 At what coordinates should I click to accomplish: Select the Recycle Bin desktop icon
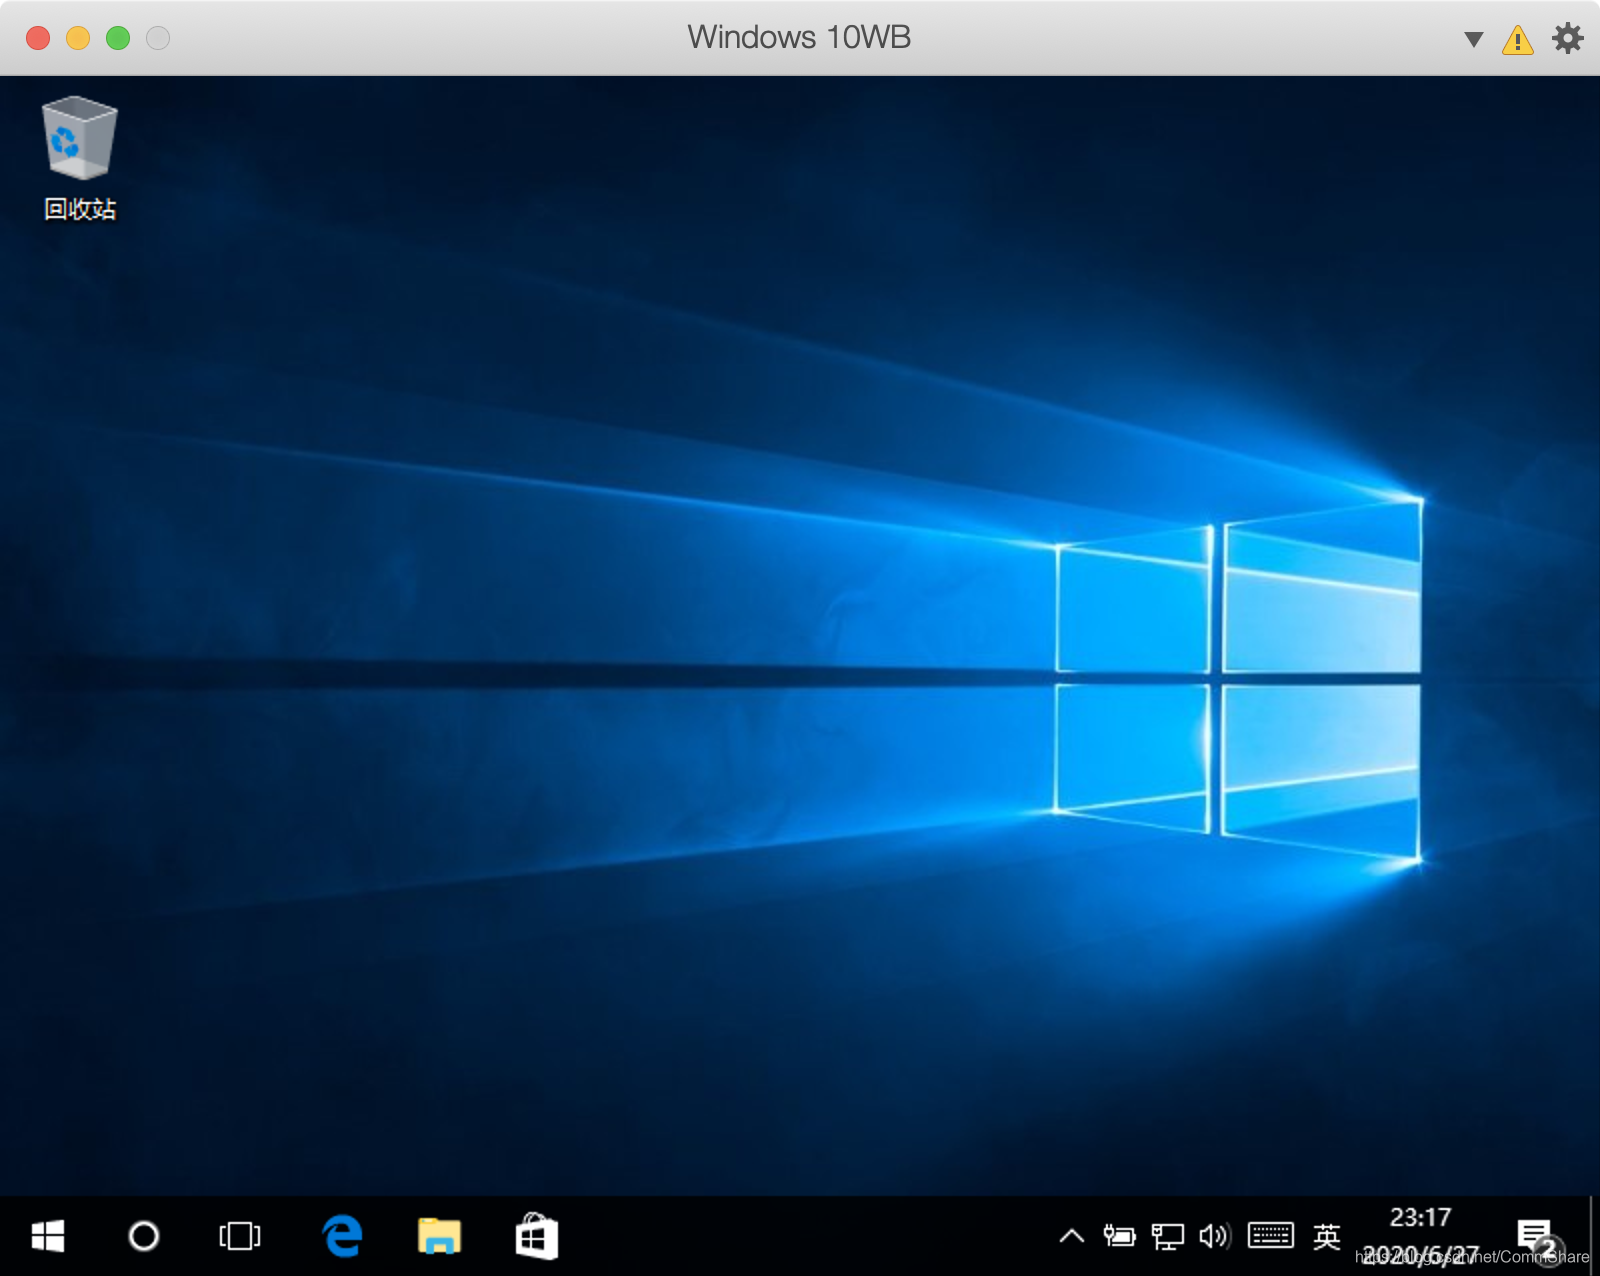(80, 158)
